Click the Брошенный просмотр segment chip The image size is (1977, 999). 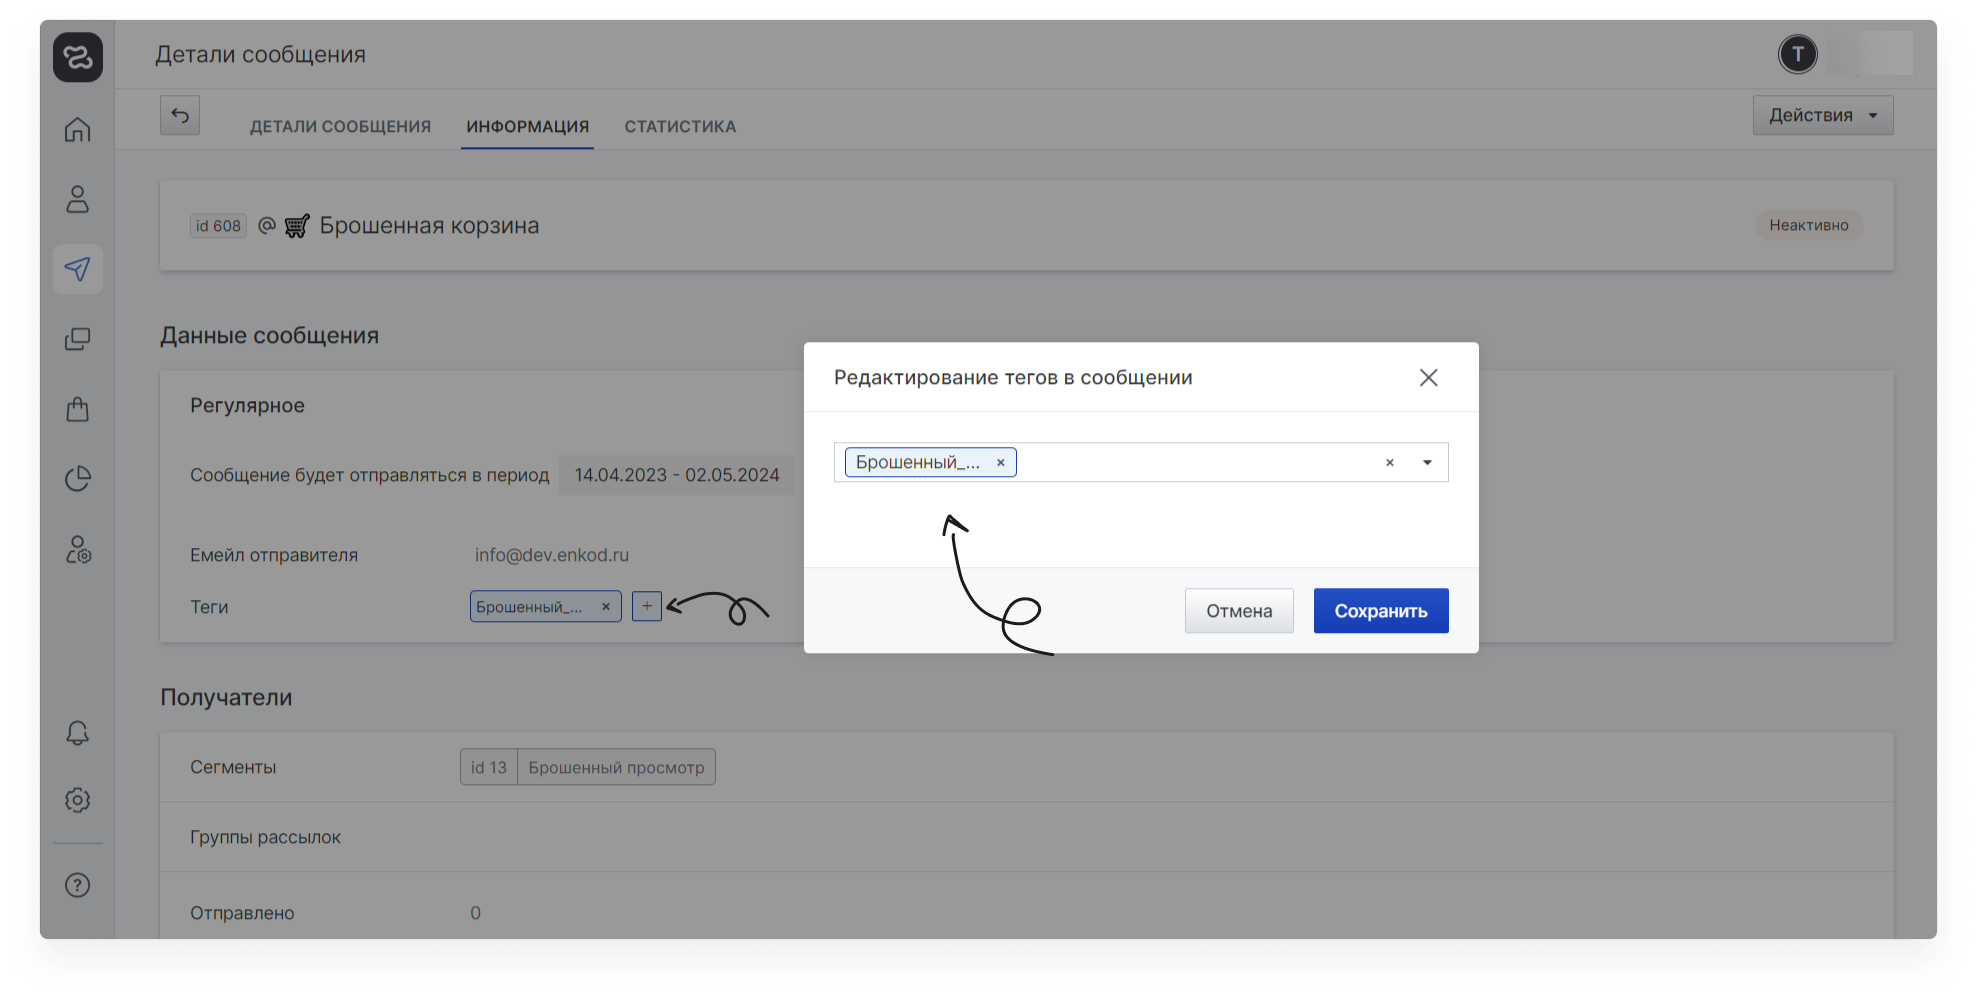point(616,767)
